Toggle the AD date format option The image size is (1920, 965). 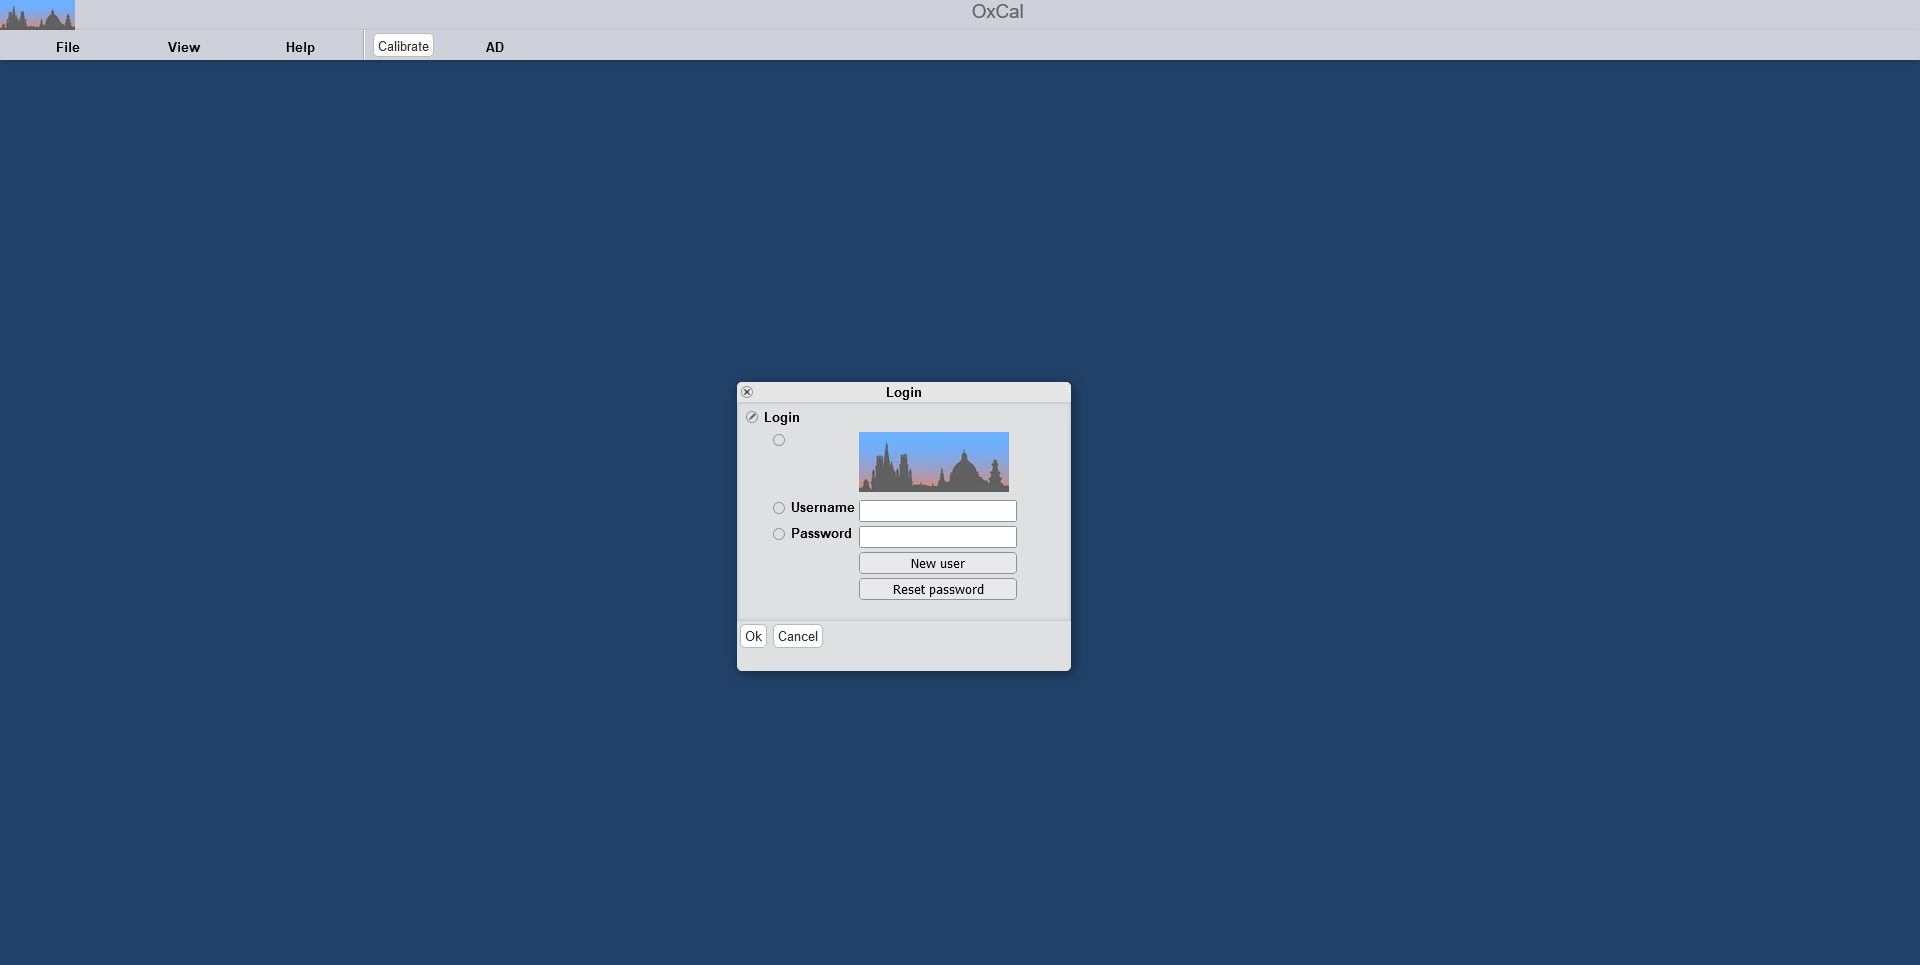(495, 47)
